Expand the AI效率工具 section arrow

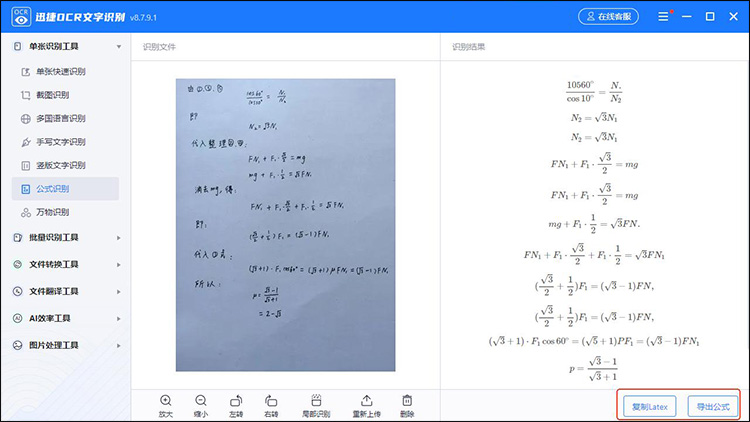pos(119,319)
